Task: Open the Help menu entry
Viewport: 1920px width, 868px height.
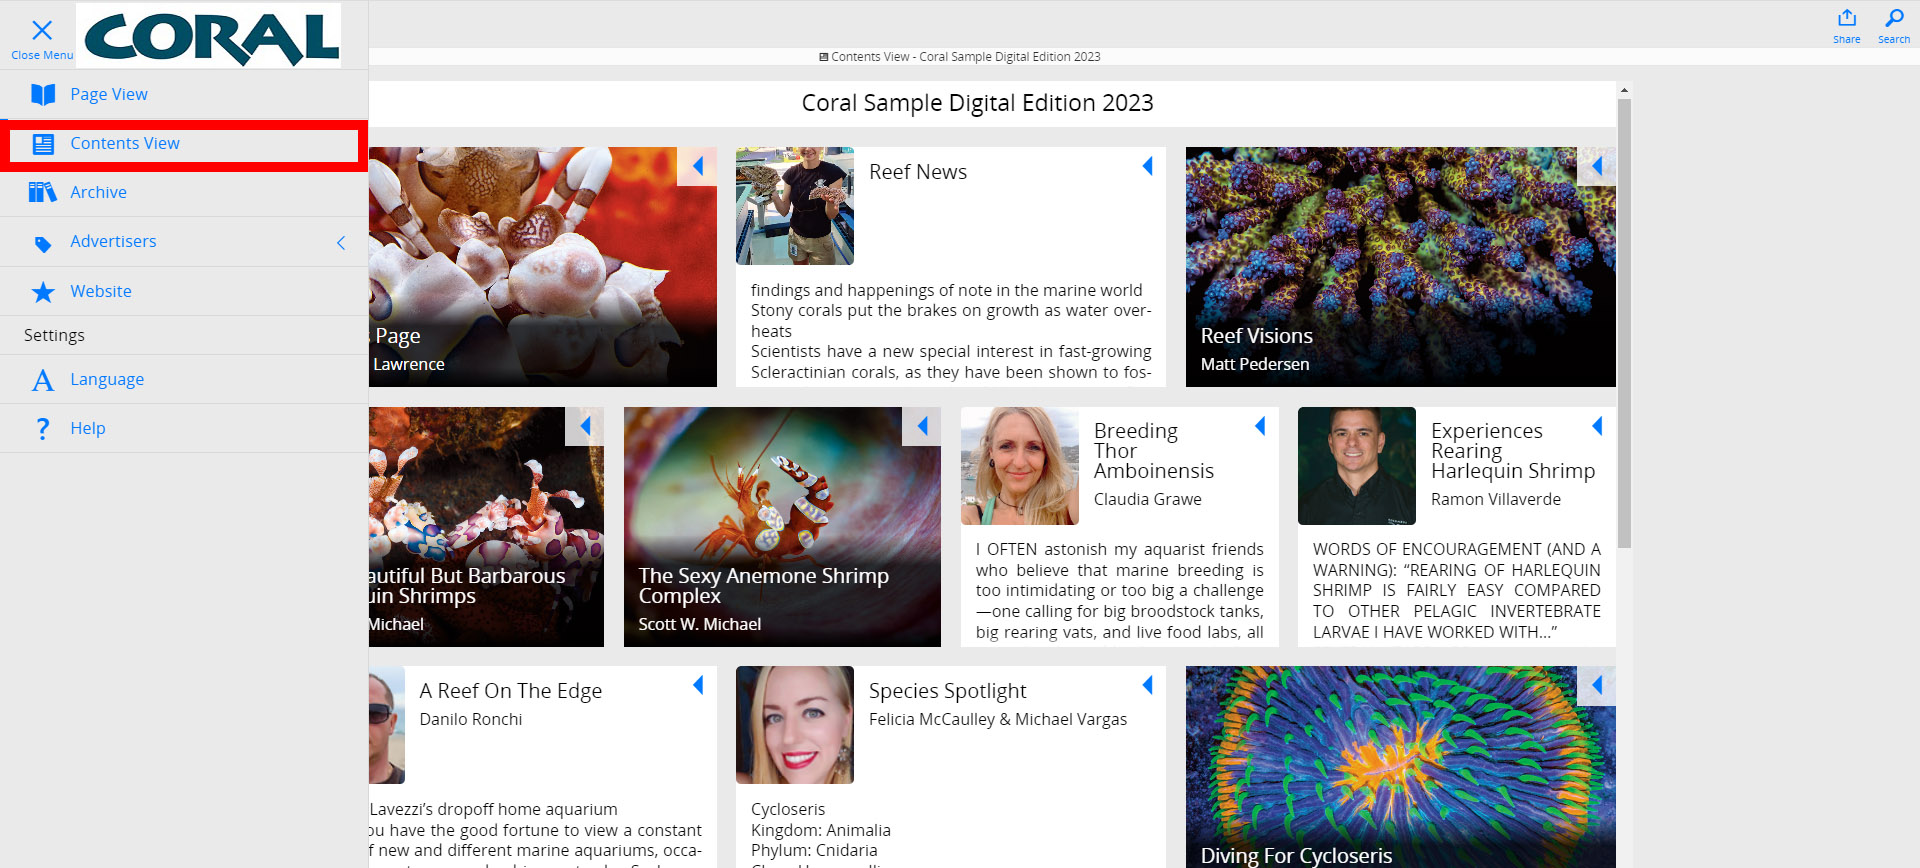Action: pos(88,428)
